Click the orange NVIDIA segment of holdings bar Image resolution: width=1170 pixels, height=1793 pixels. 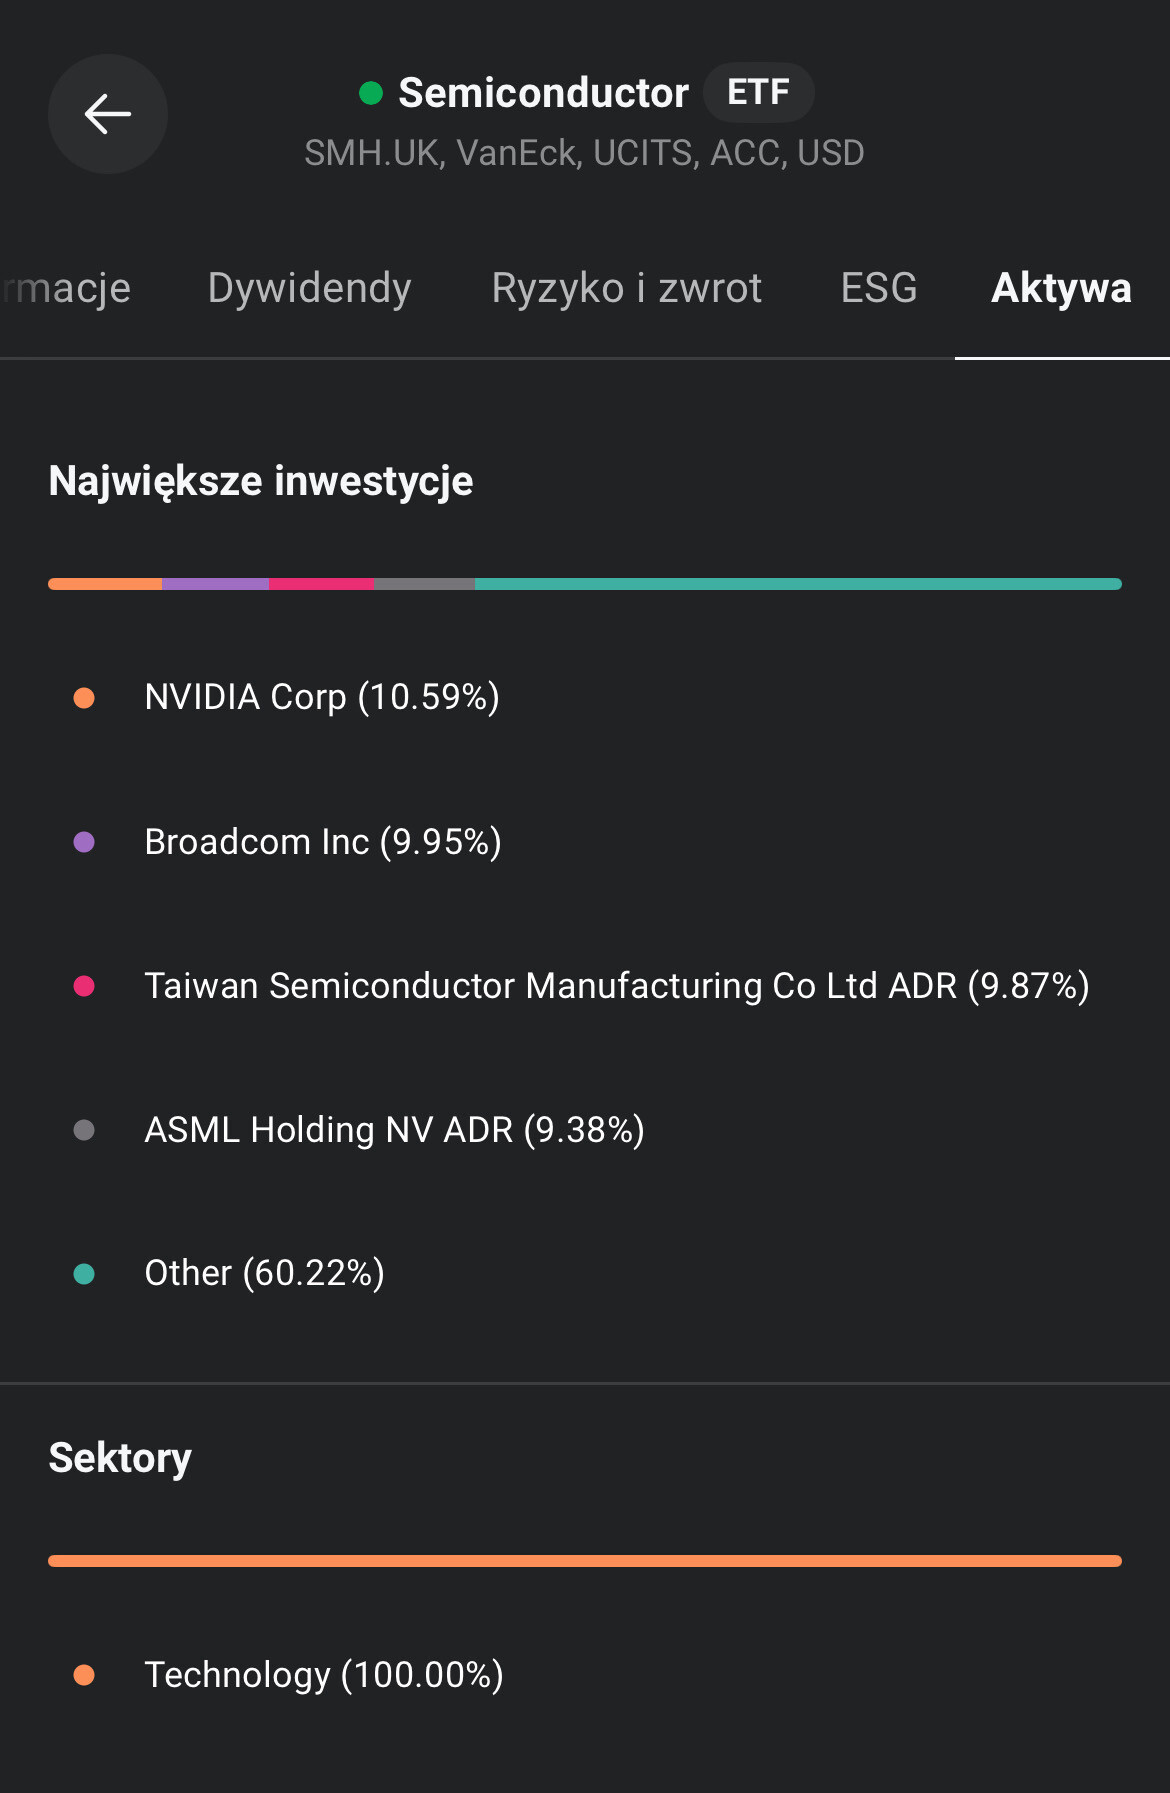pyautogui.click(x=105, y=584)
